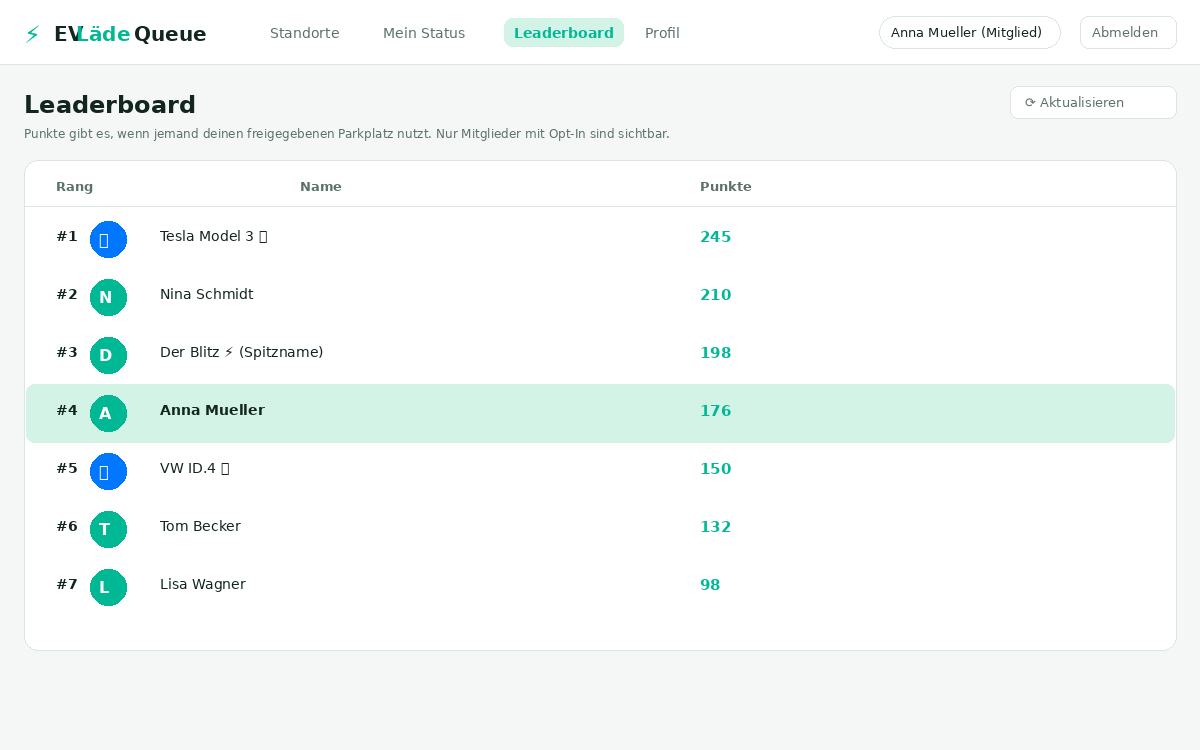Go to Mein Status tab
This screenshot has width=1200, height=750.
[424, 33]
